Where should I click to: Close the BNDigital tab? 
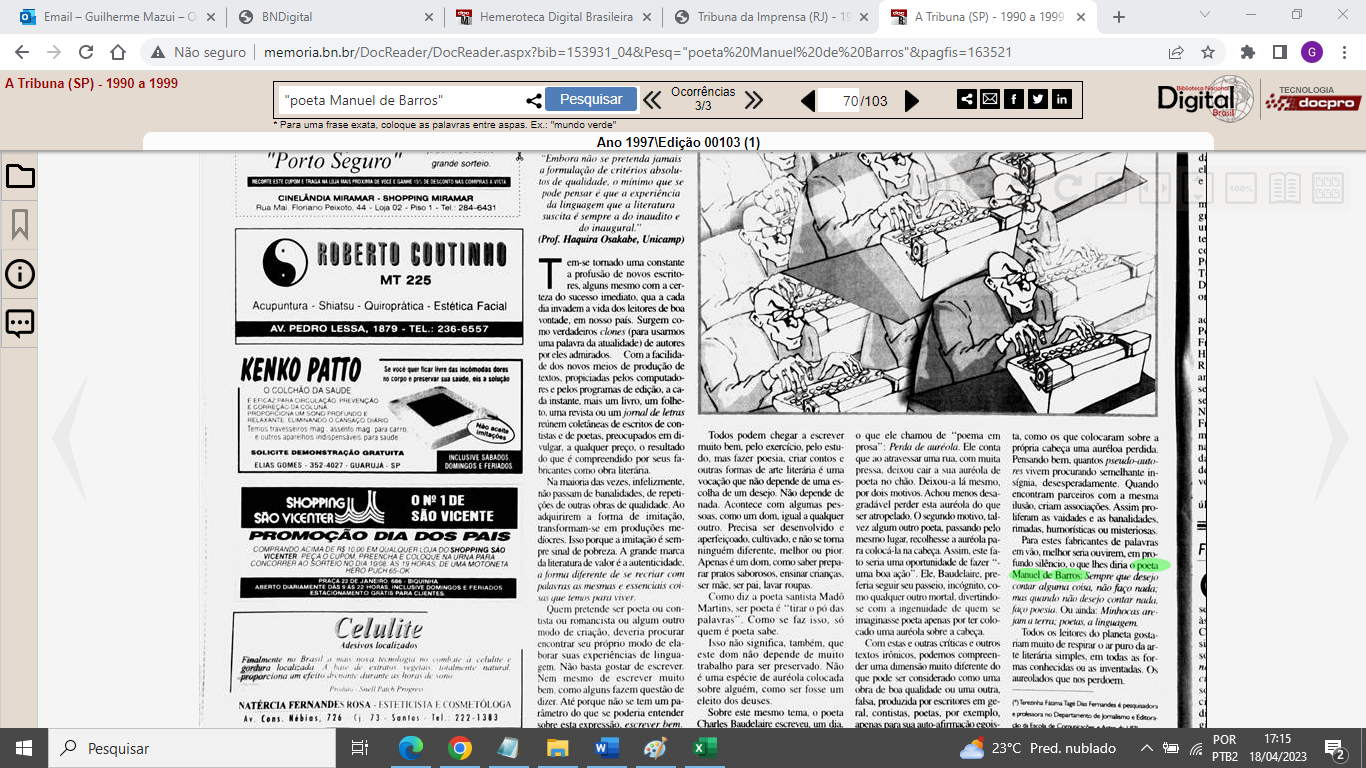[429, 17]
